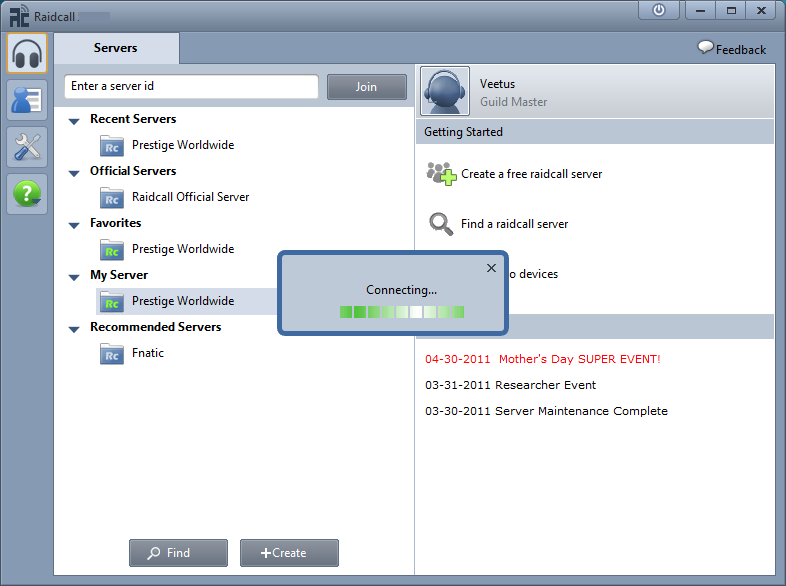786x586 pixels.
Task: Collapse the Favorites group
Action: [74, 225]
